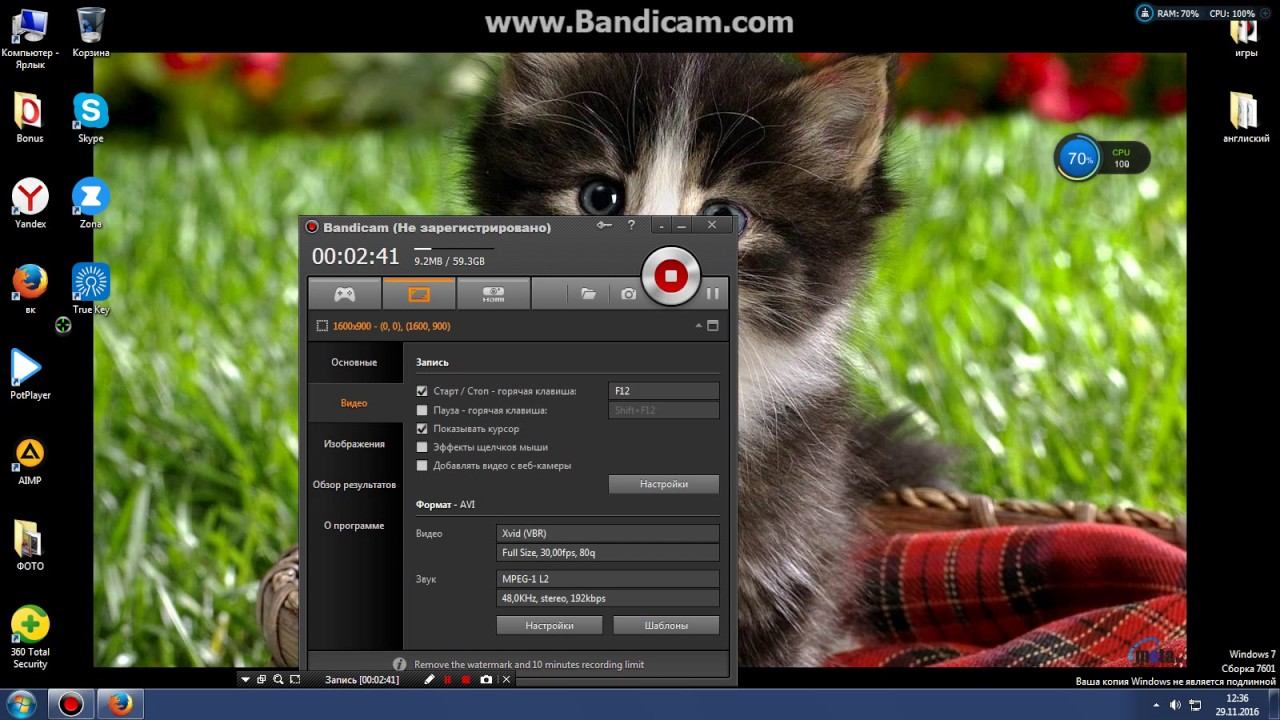Toggle full window icon next to up arrow
This screenshot has width=1280, height=720.
[713, 326]
